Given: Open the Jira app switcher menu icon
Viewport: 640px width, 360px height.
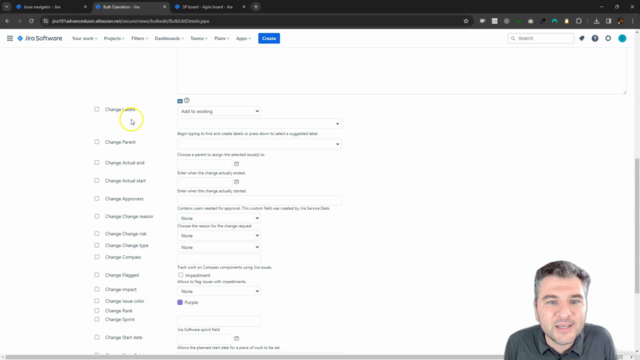Looking at the screenshot, I should click(x=10, y=38).
